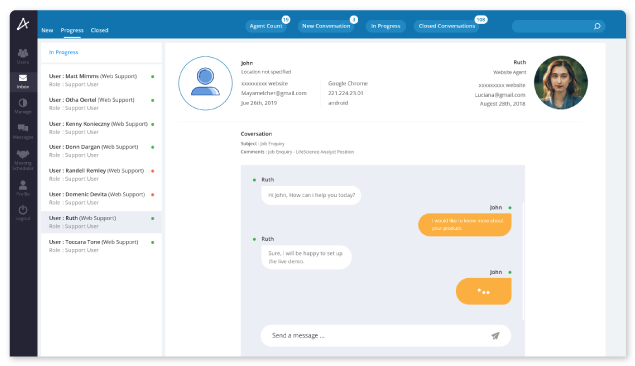
Task: Switch to the New tab
Action: [x=47, y=30]
